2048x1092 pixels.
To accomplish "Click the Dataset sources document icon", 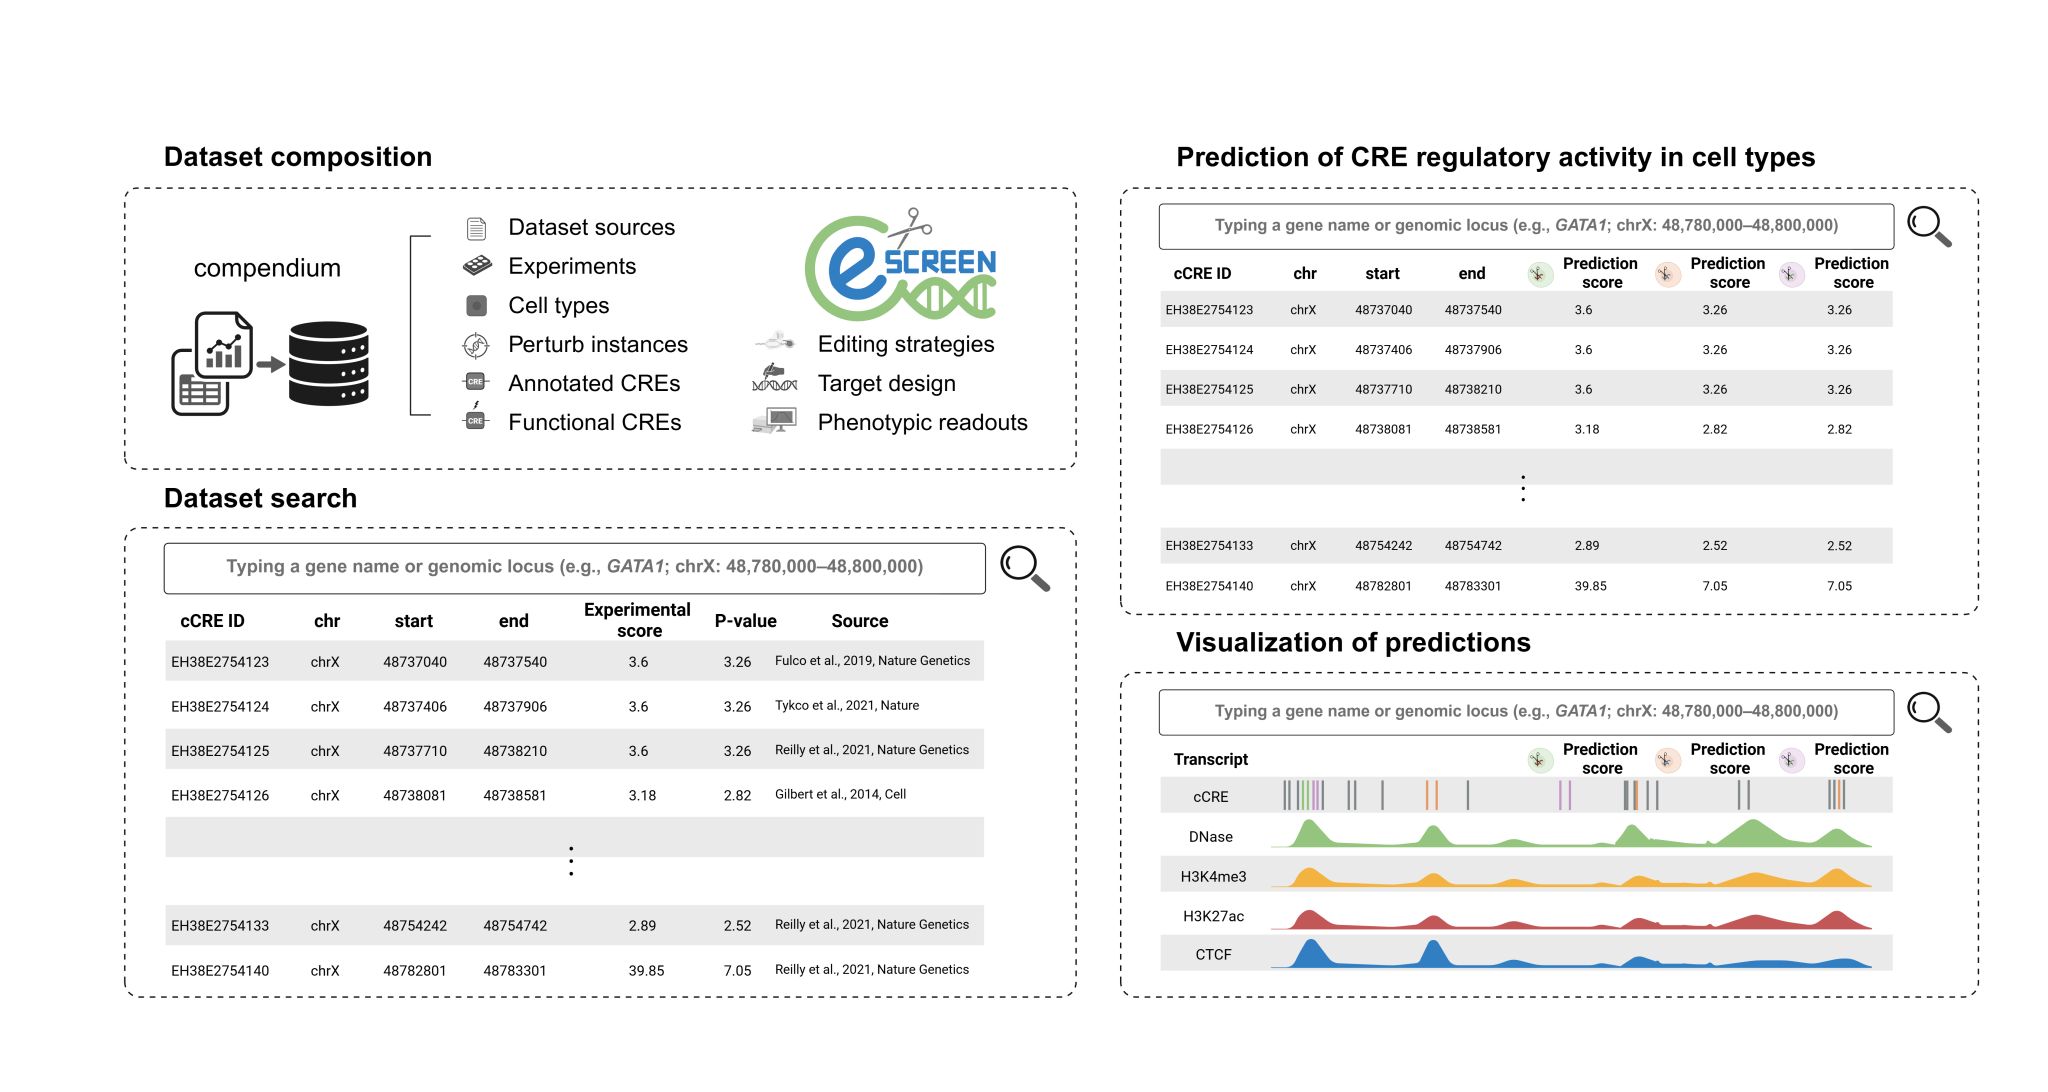I will [x=477, y=228].
